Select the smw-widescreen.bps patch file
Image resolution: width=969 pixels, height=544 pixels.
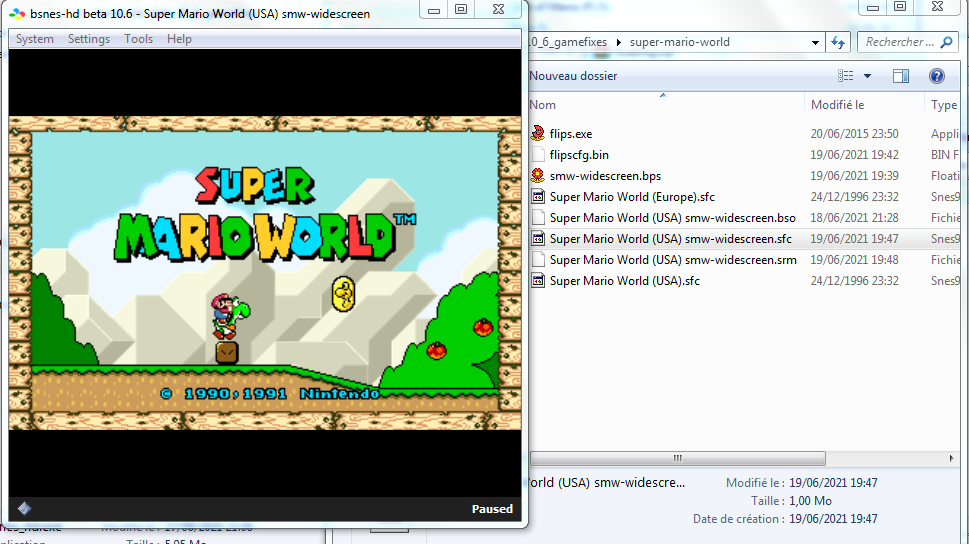pyautogui.click(x=605, y=176)
